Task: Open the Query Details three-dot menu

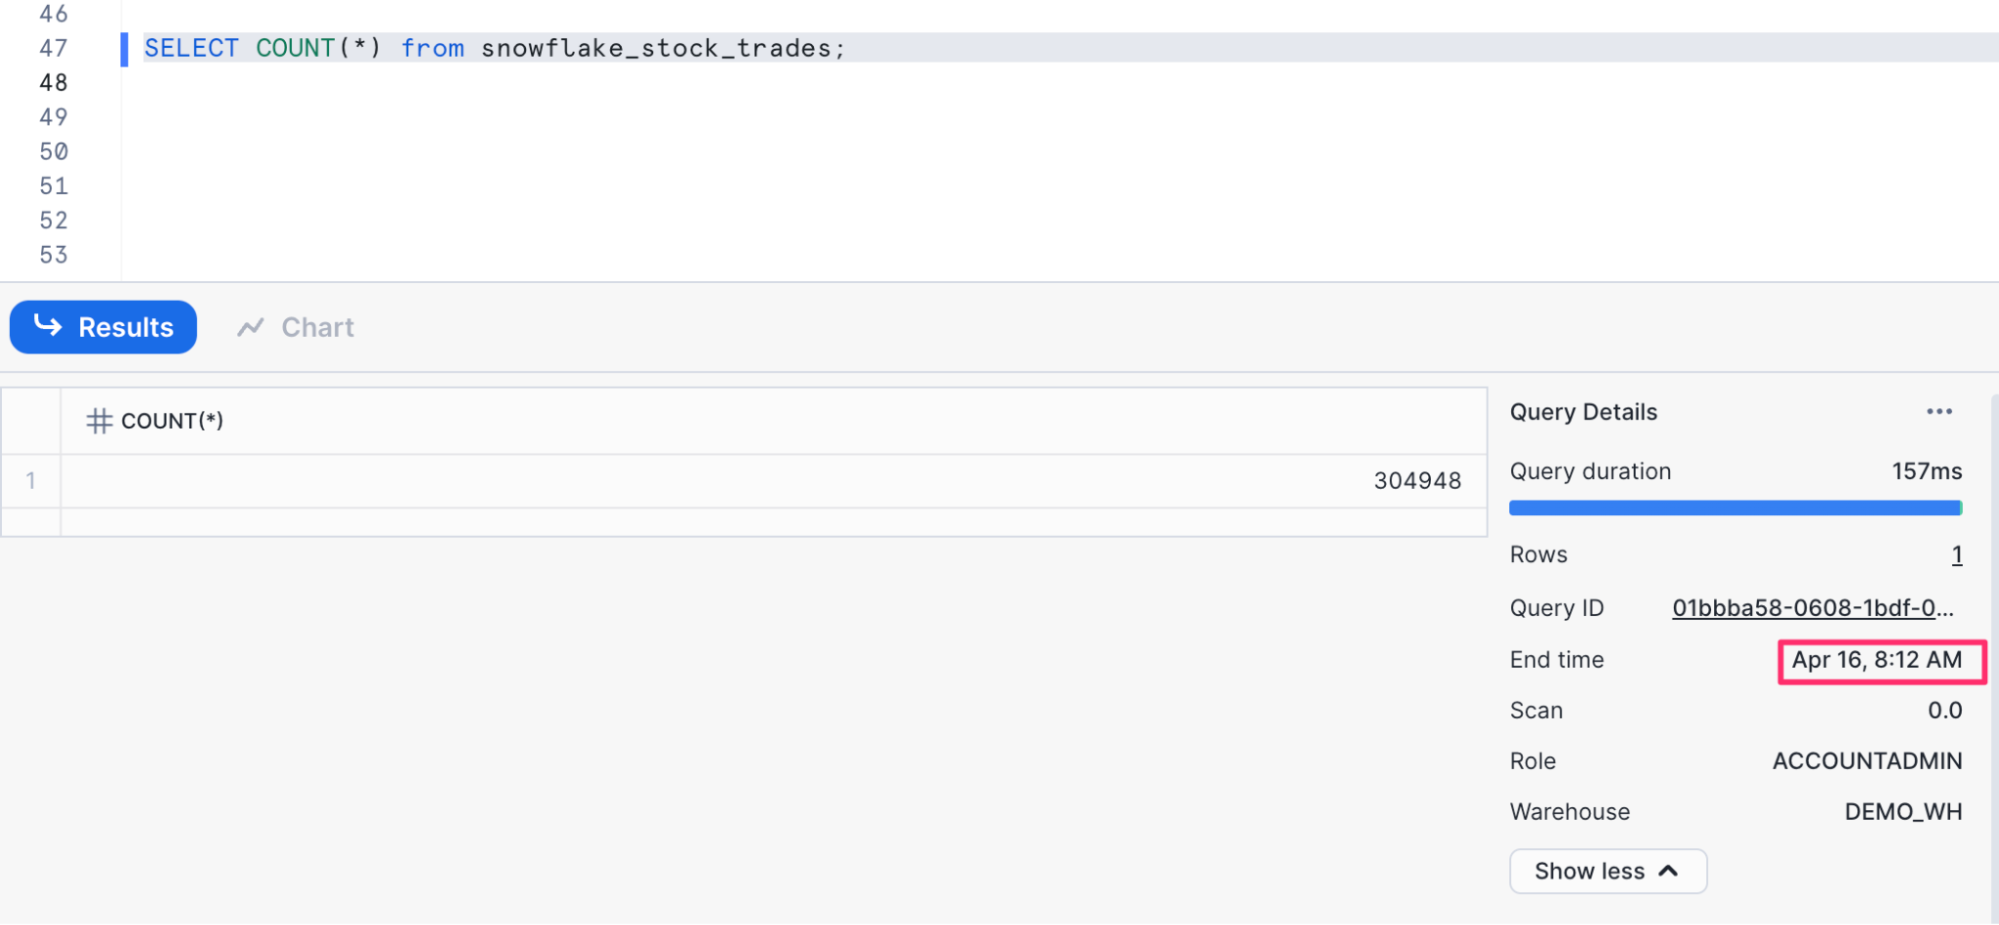Action: tap(1939, 412)
